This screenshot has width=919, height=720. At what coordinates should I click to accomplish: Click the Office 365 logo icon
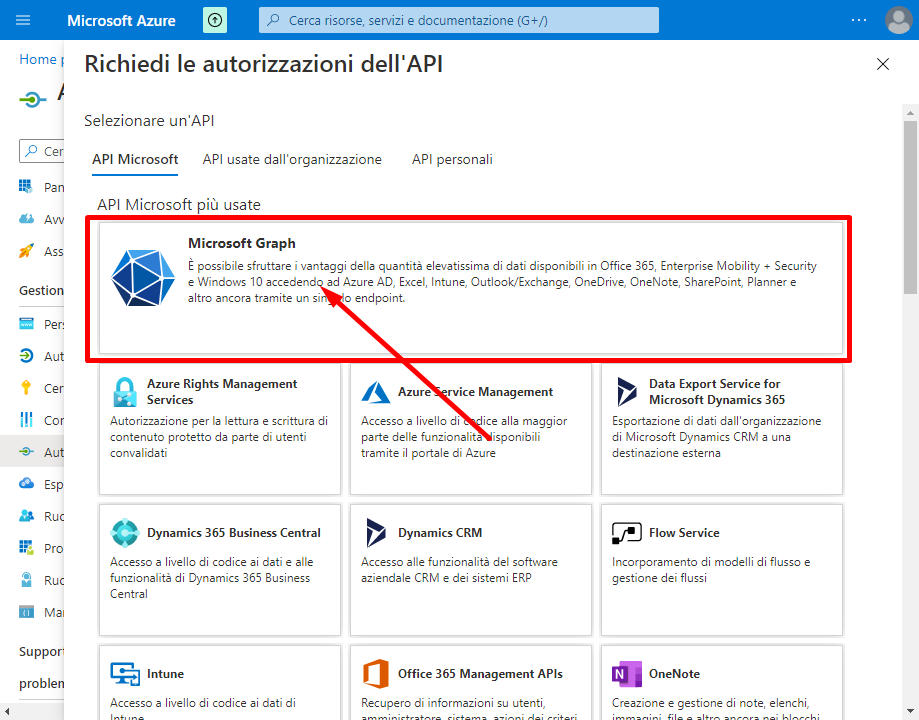click(376, 674)
